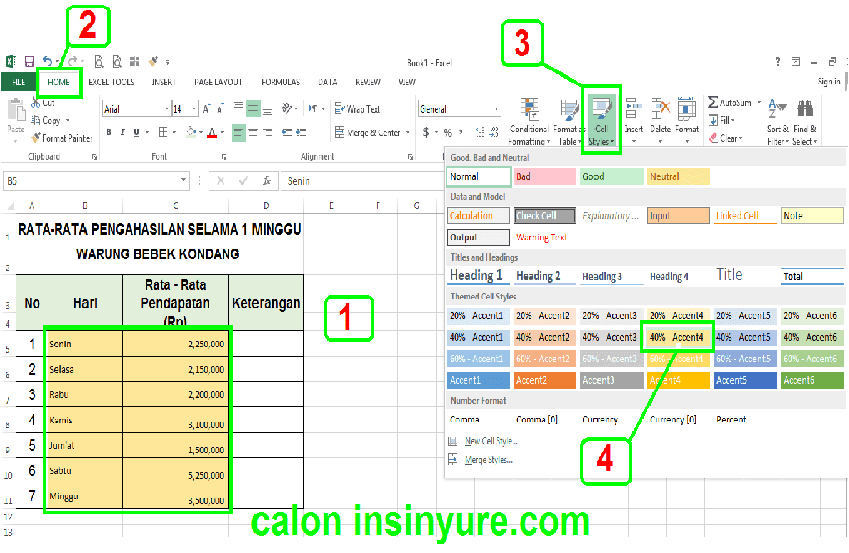The width and height of the screenshot is (849, 553).
Task: Toggle Italic formatting
Action: click(x=122, y=132)
